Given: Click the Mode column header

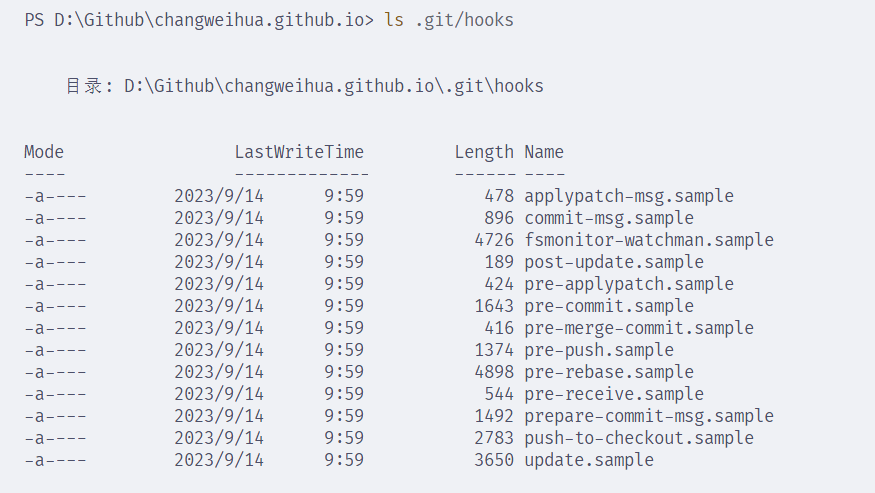Looking at the screenshot, I should point(44,152).
